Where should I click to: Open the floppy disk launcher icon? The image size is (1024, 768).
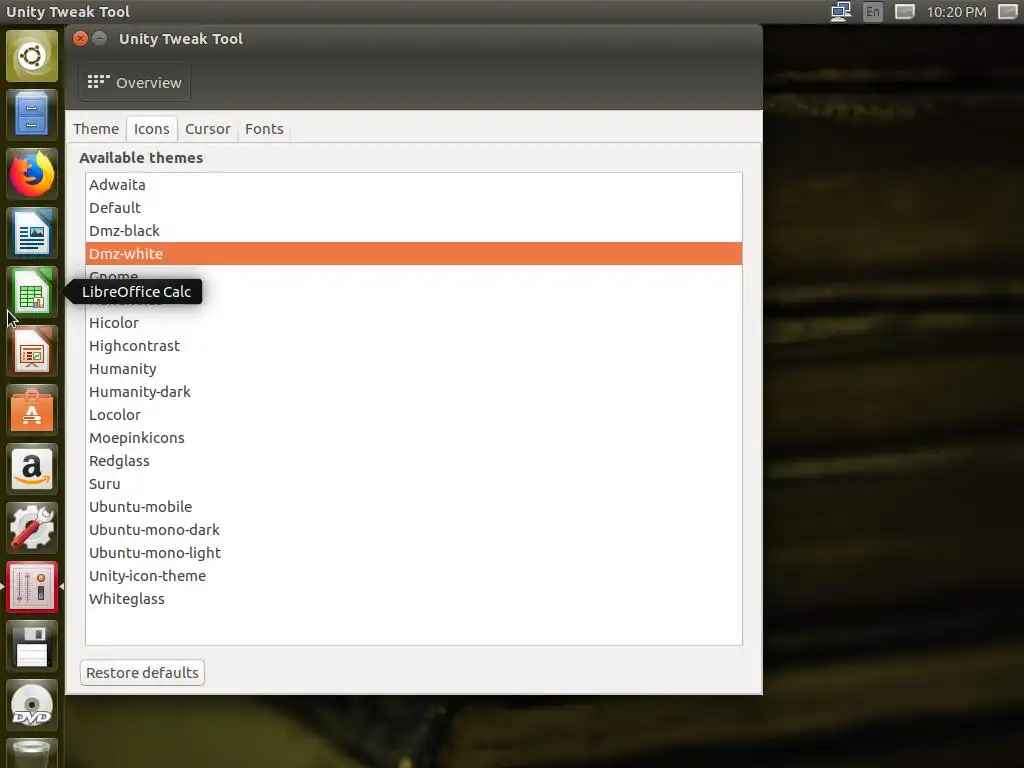tap(32, 647)
